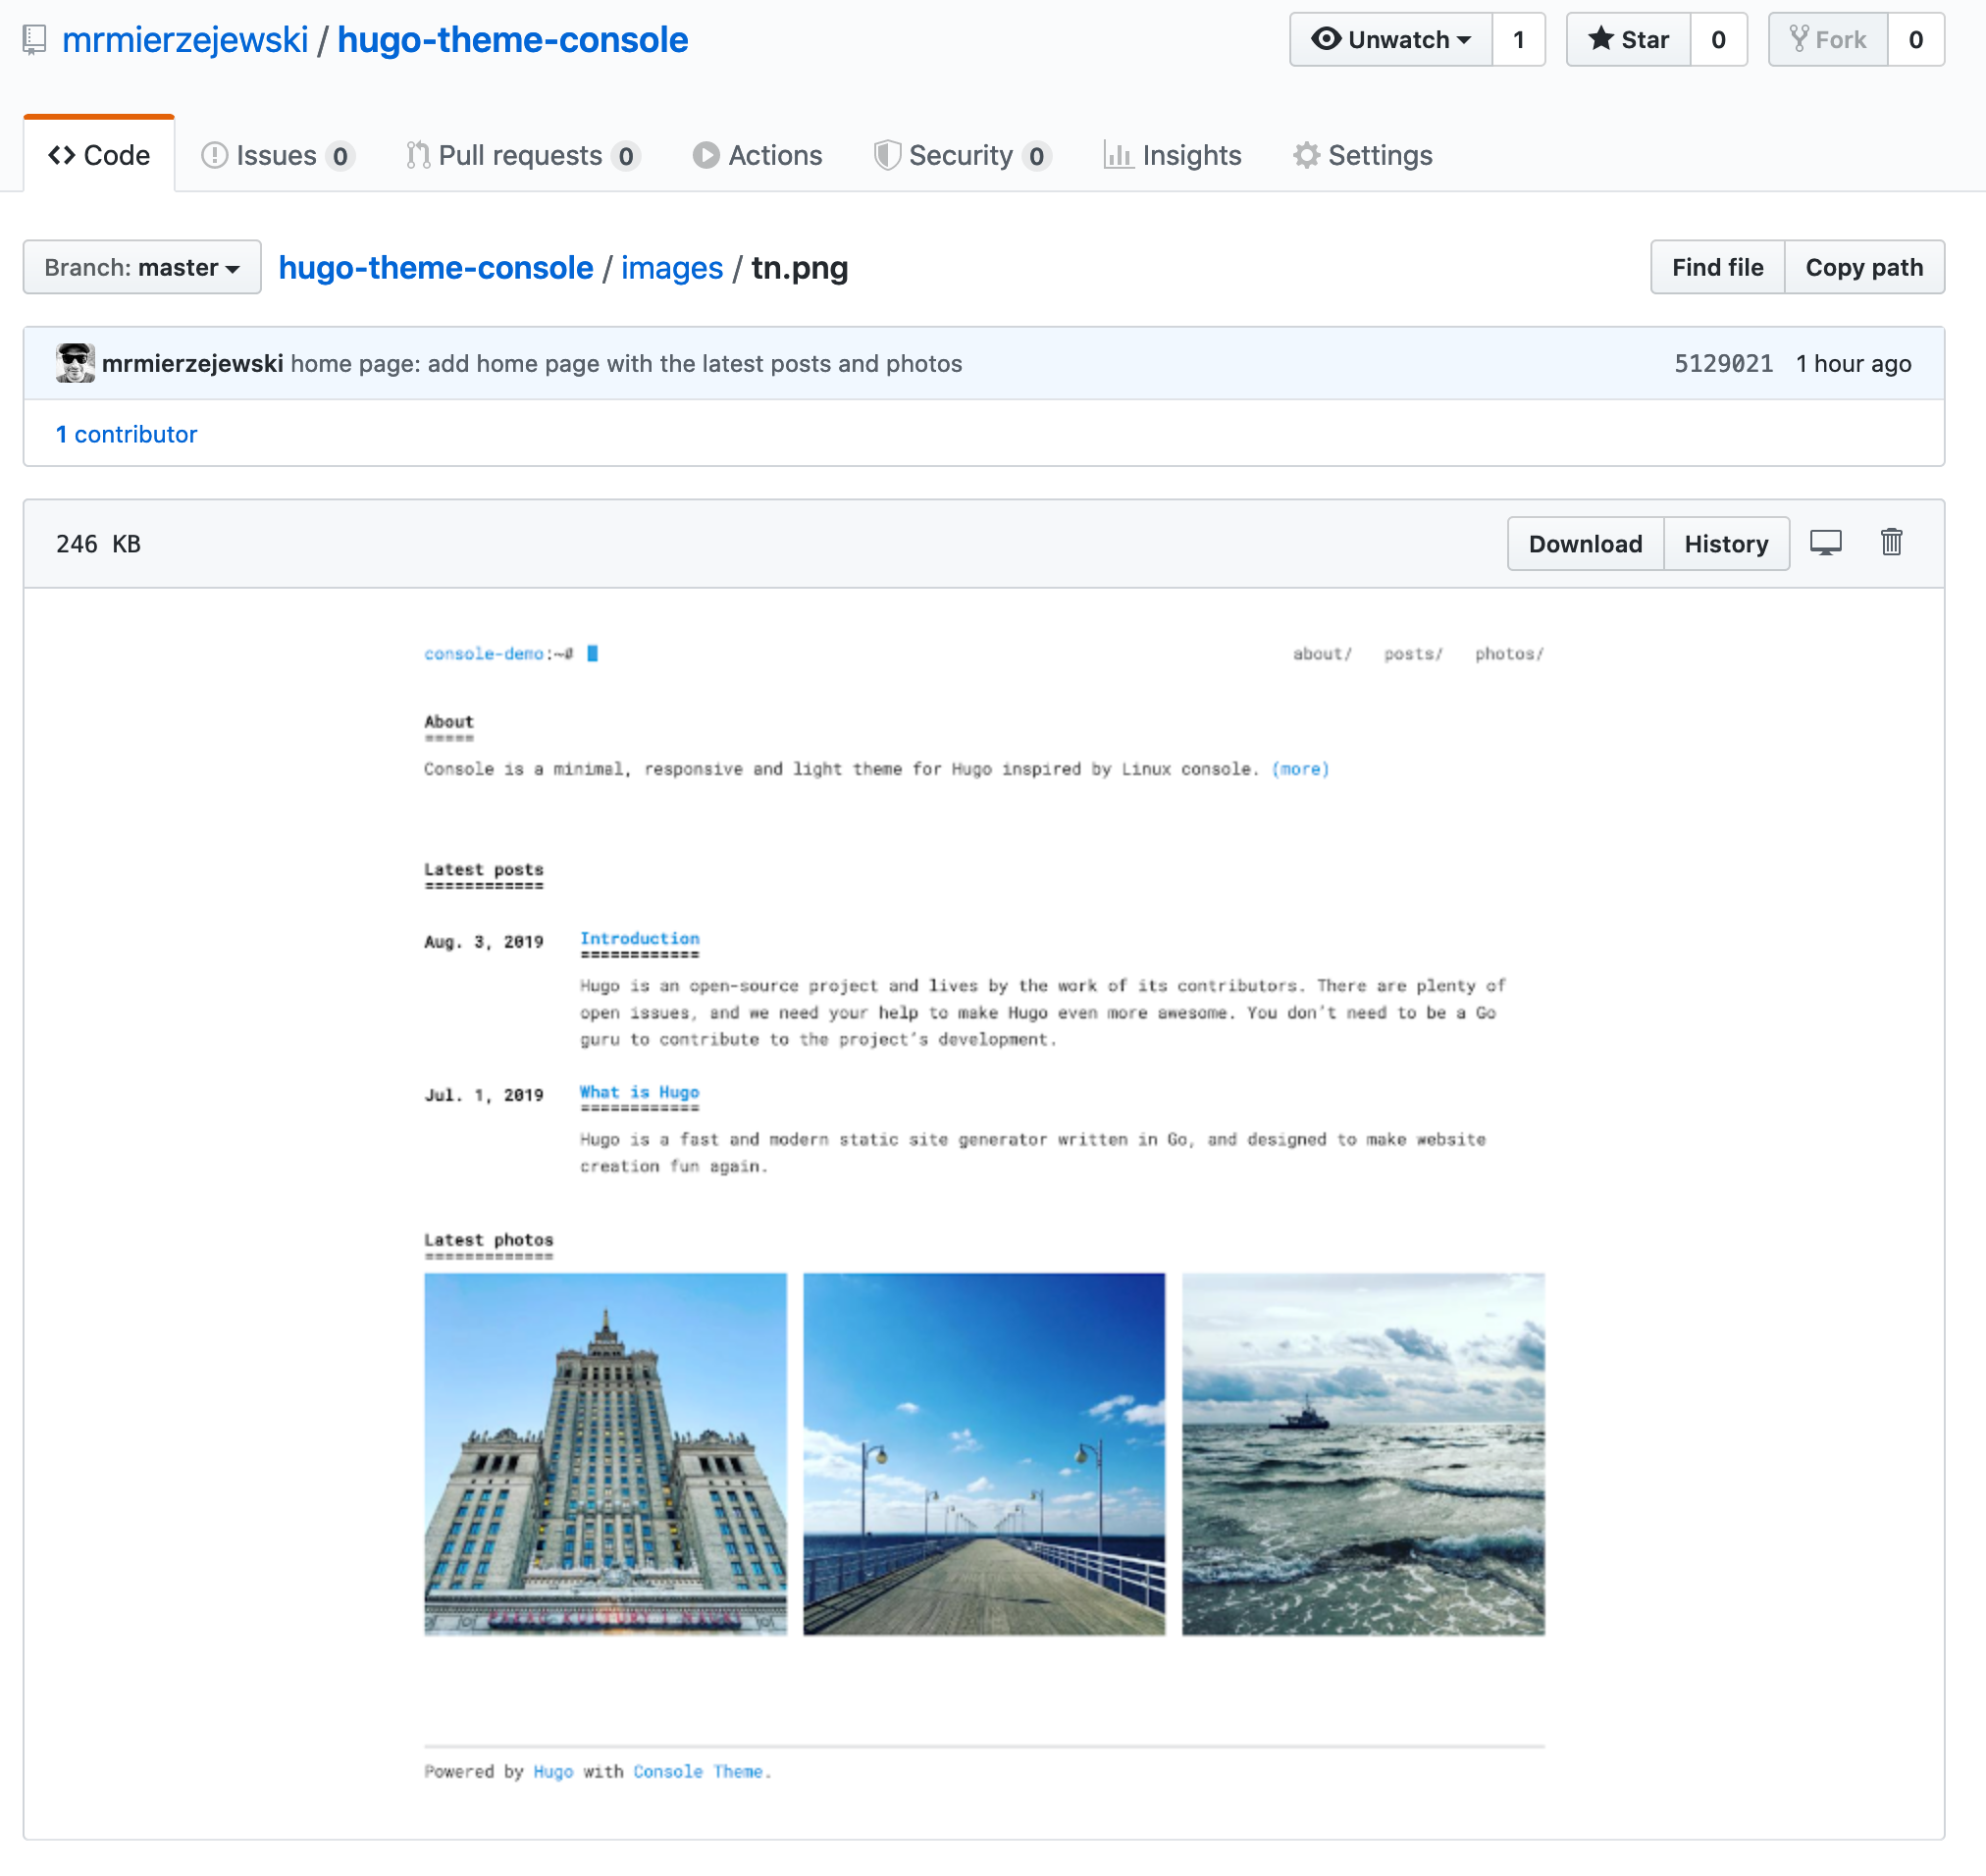Unwatch the repository

click(1390, 39)
